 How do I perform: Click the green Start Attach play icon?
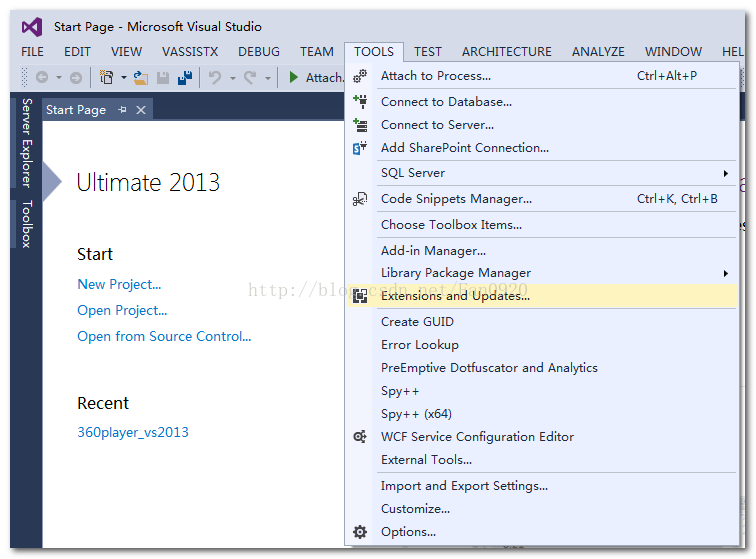pos(293,77)
